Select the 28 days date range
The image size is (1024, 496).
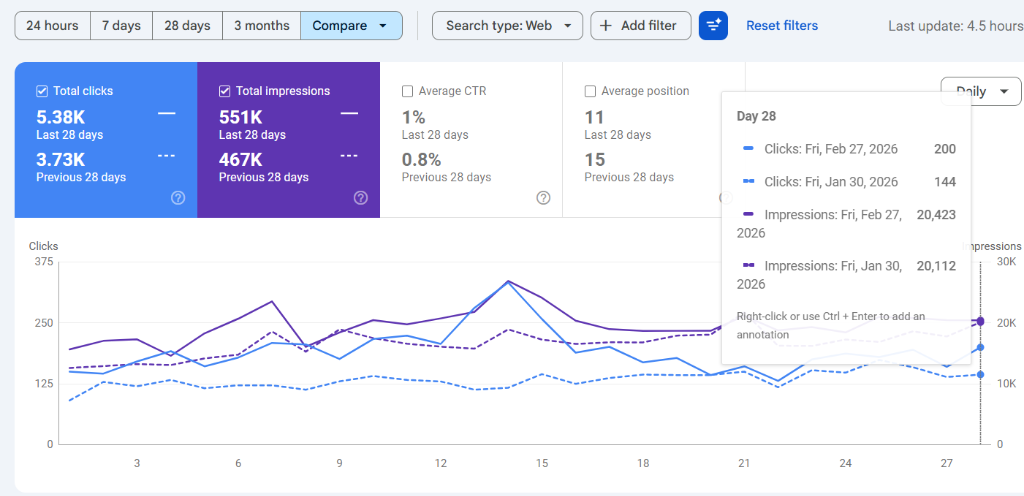click(x=187, y=26)
